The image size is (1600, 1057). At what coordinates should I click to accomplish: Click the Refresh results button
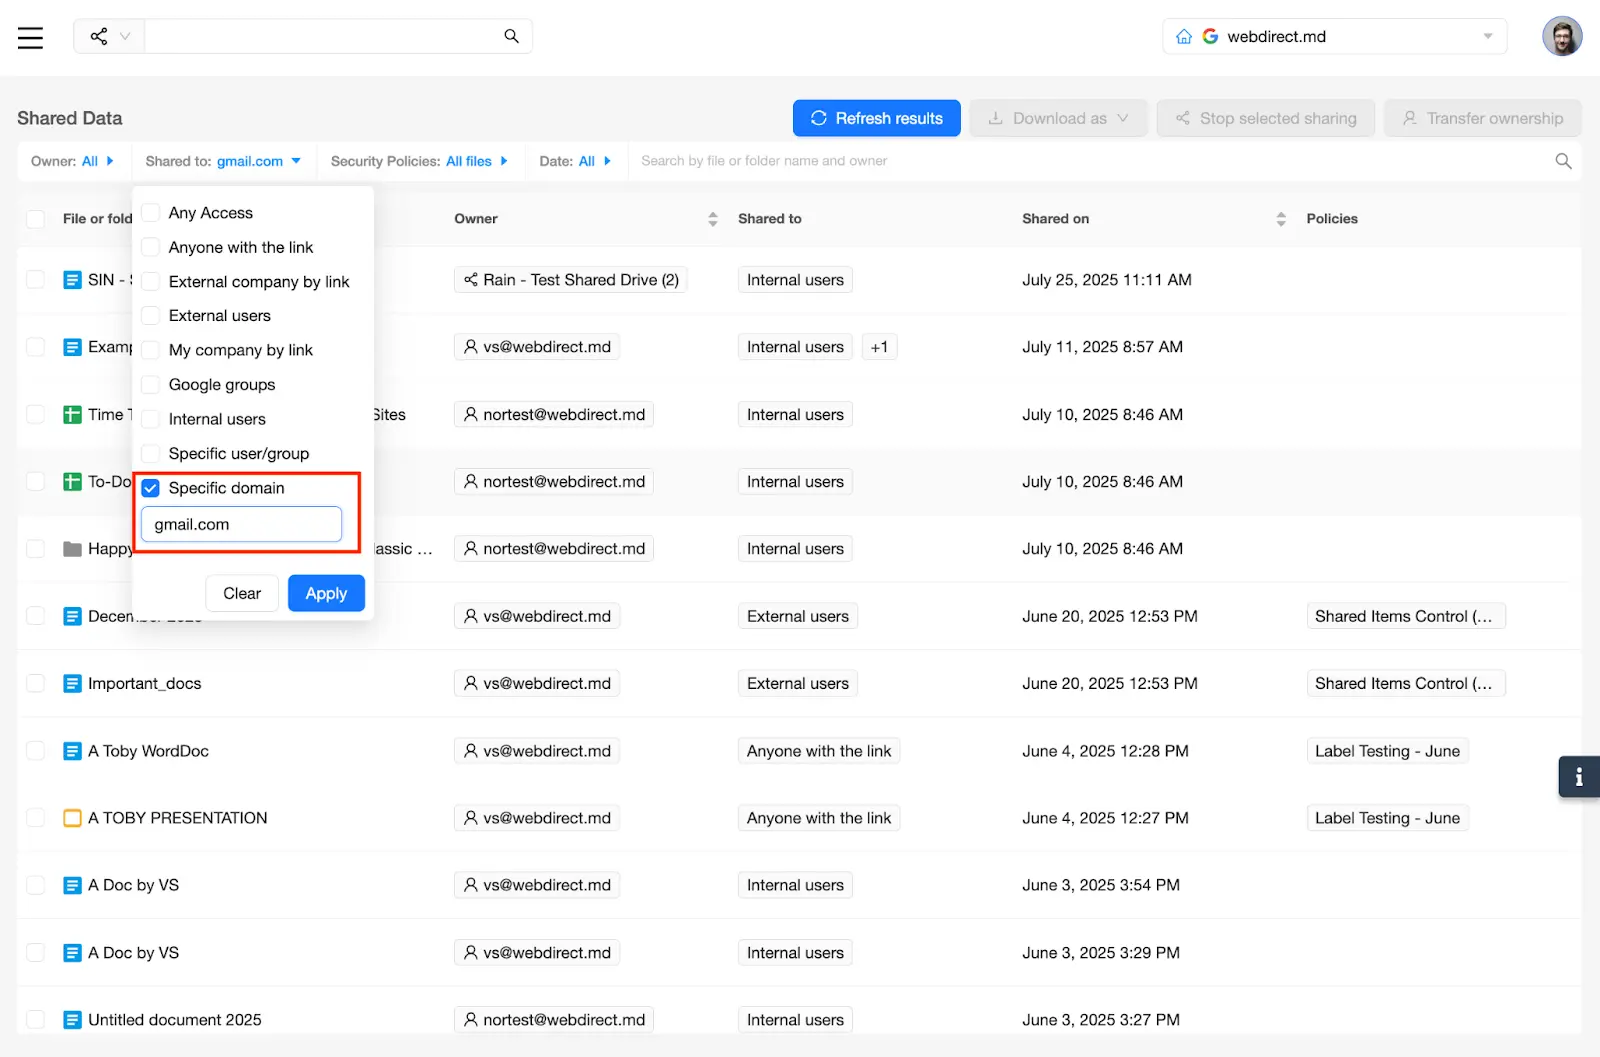pyautogui.click(x=876, y=118)
